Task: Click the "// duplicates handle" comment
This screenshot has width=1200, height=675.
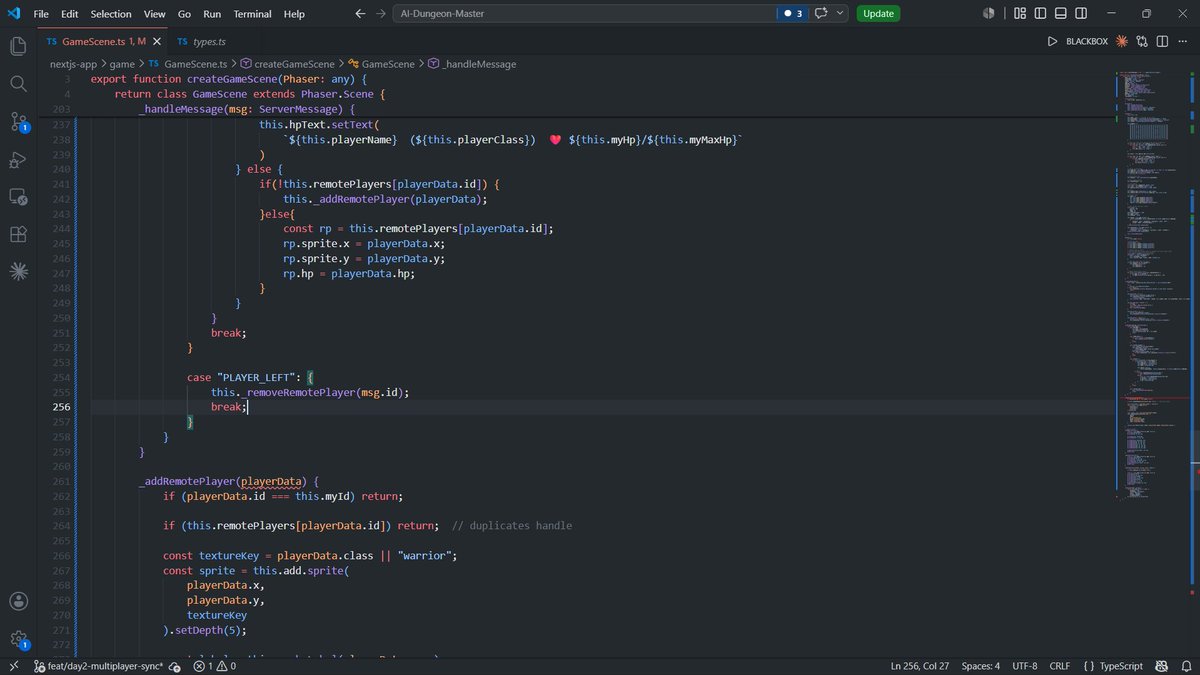Action: (512, 525)
